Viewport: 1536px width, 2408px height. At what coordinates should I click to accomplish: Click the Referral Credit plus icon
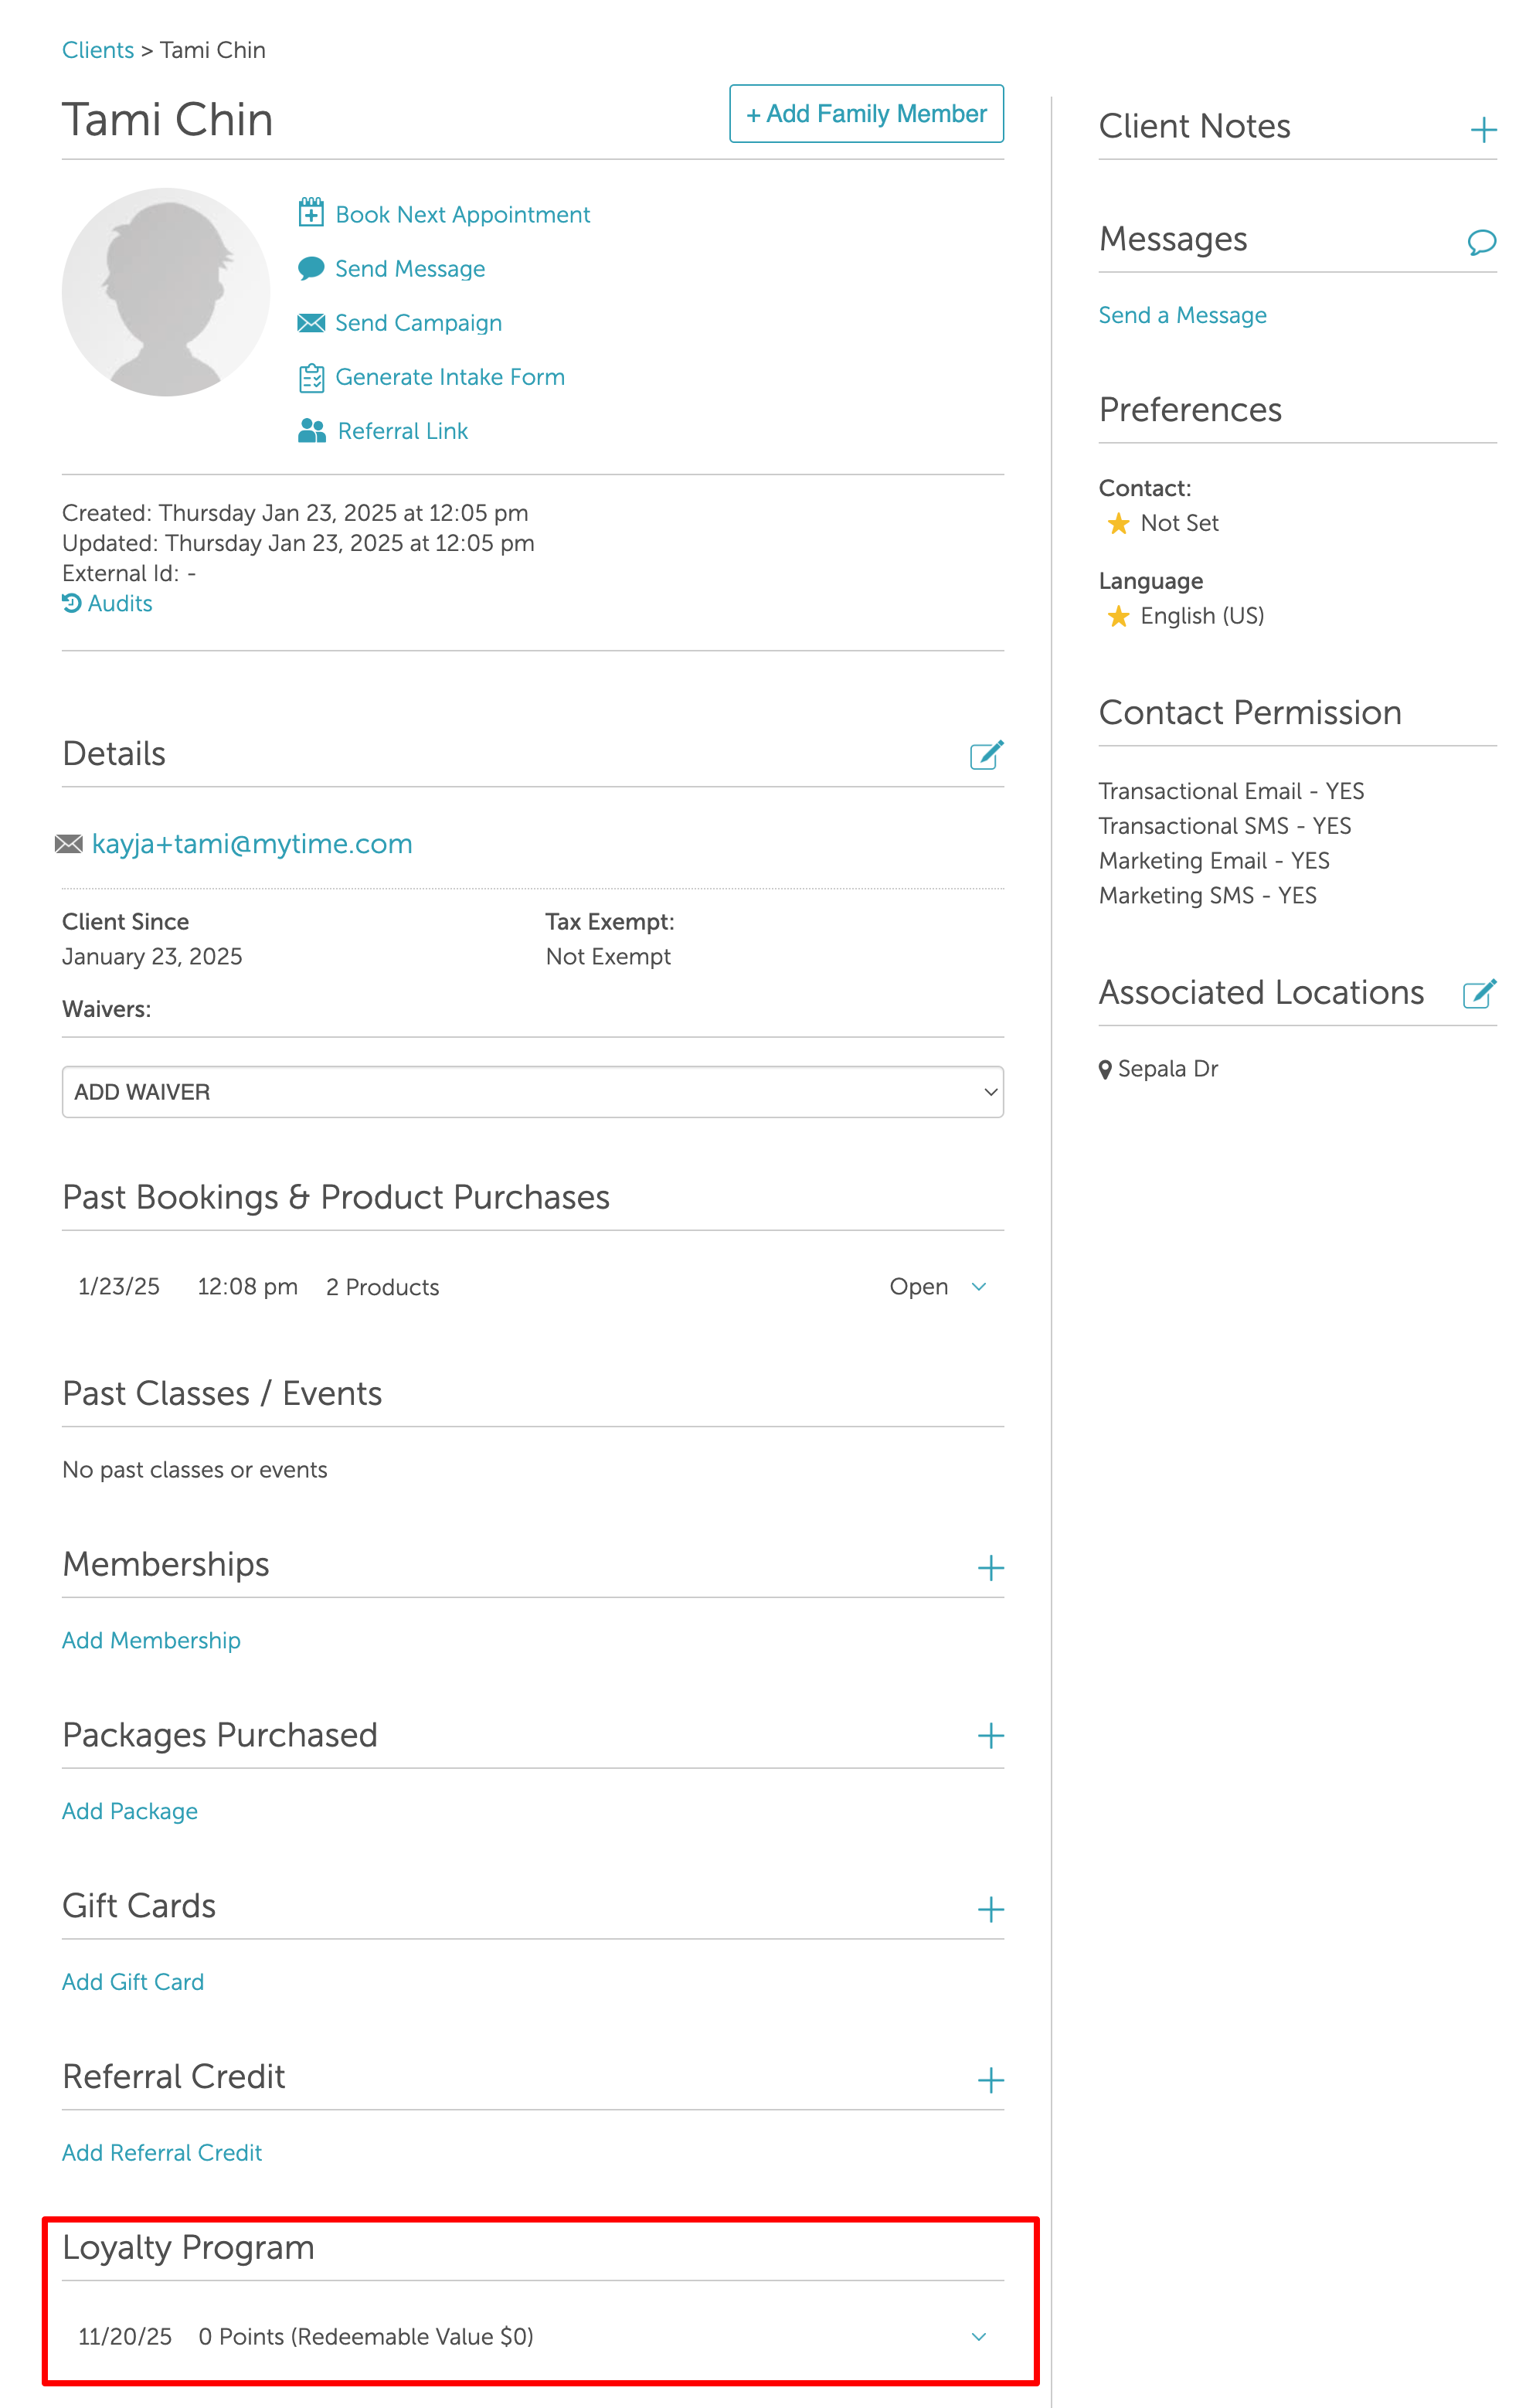point(990,2080)
